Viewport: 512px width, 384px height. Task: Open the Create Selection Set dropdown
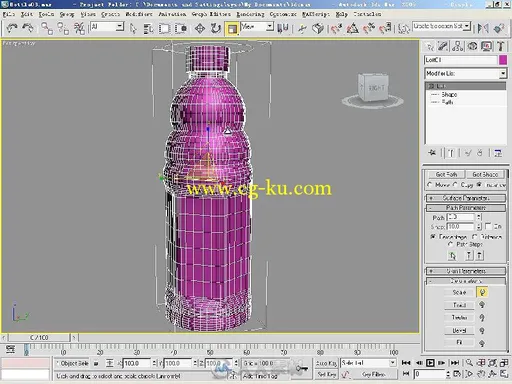(467, 26)
